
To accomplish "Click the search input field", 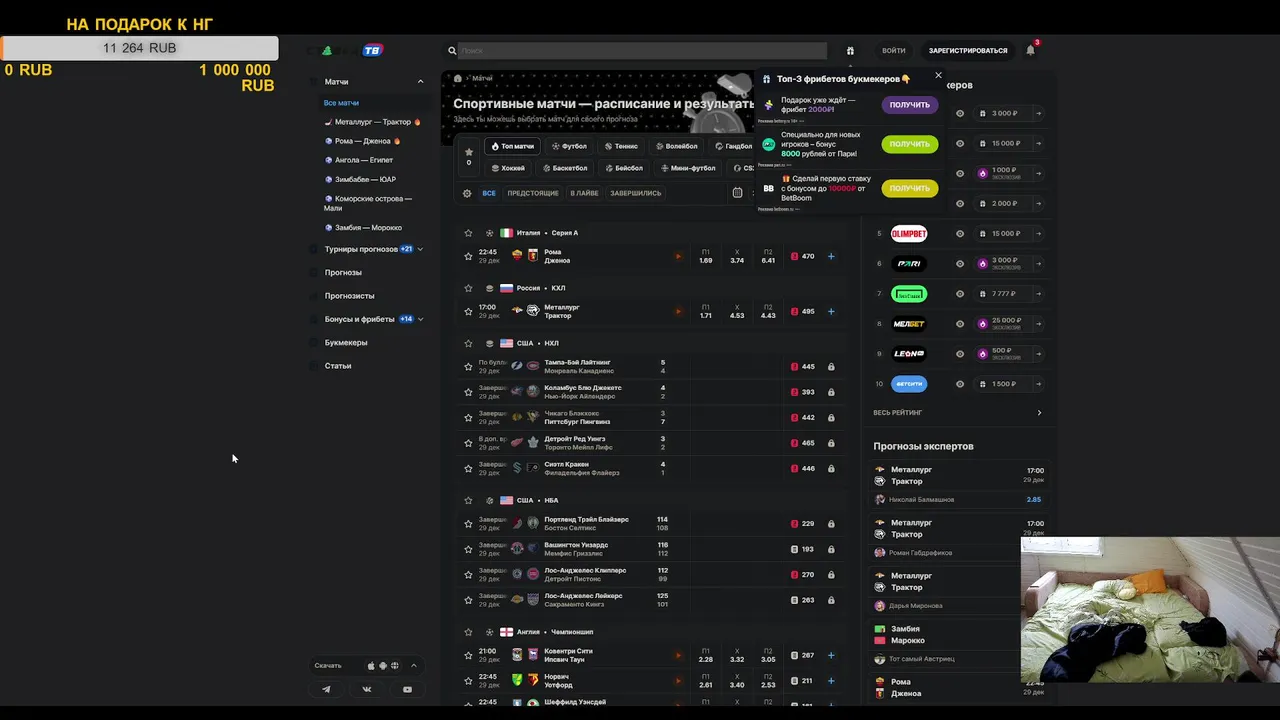I will [642, 50].
